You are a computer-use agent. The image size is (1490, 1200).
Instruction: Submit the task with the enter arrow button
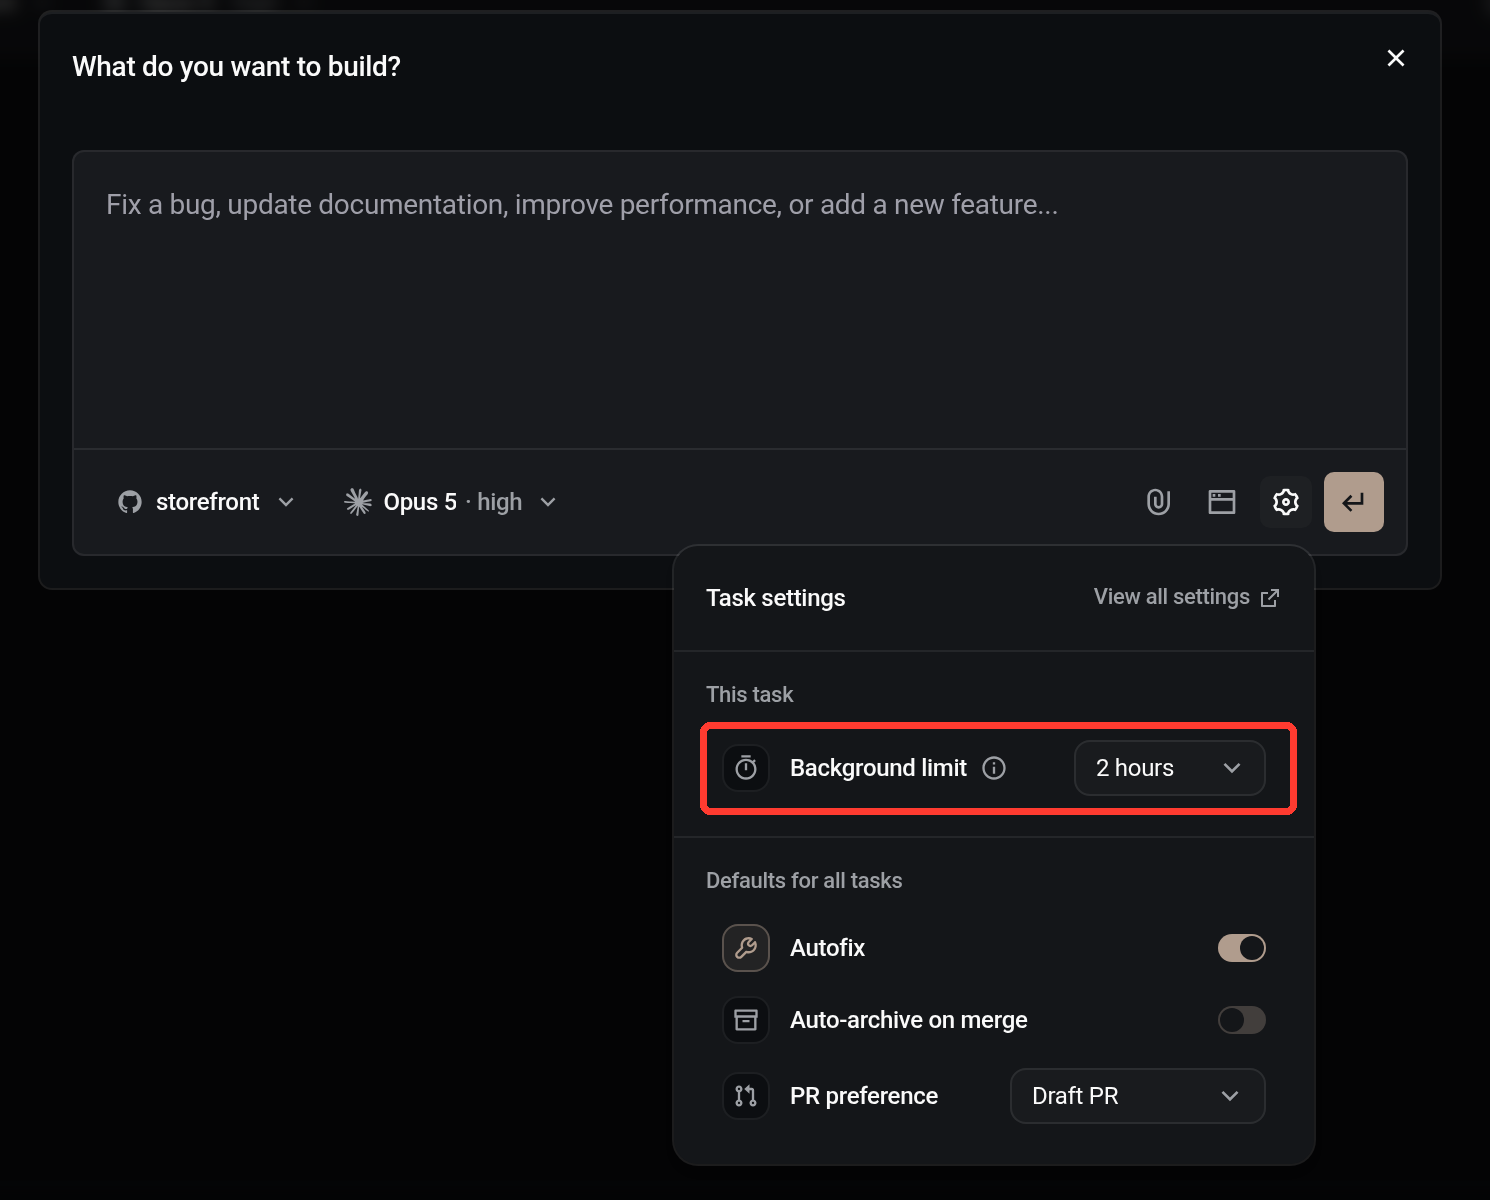point(1354,502)
